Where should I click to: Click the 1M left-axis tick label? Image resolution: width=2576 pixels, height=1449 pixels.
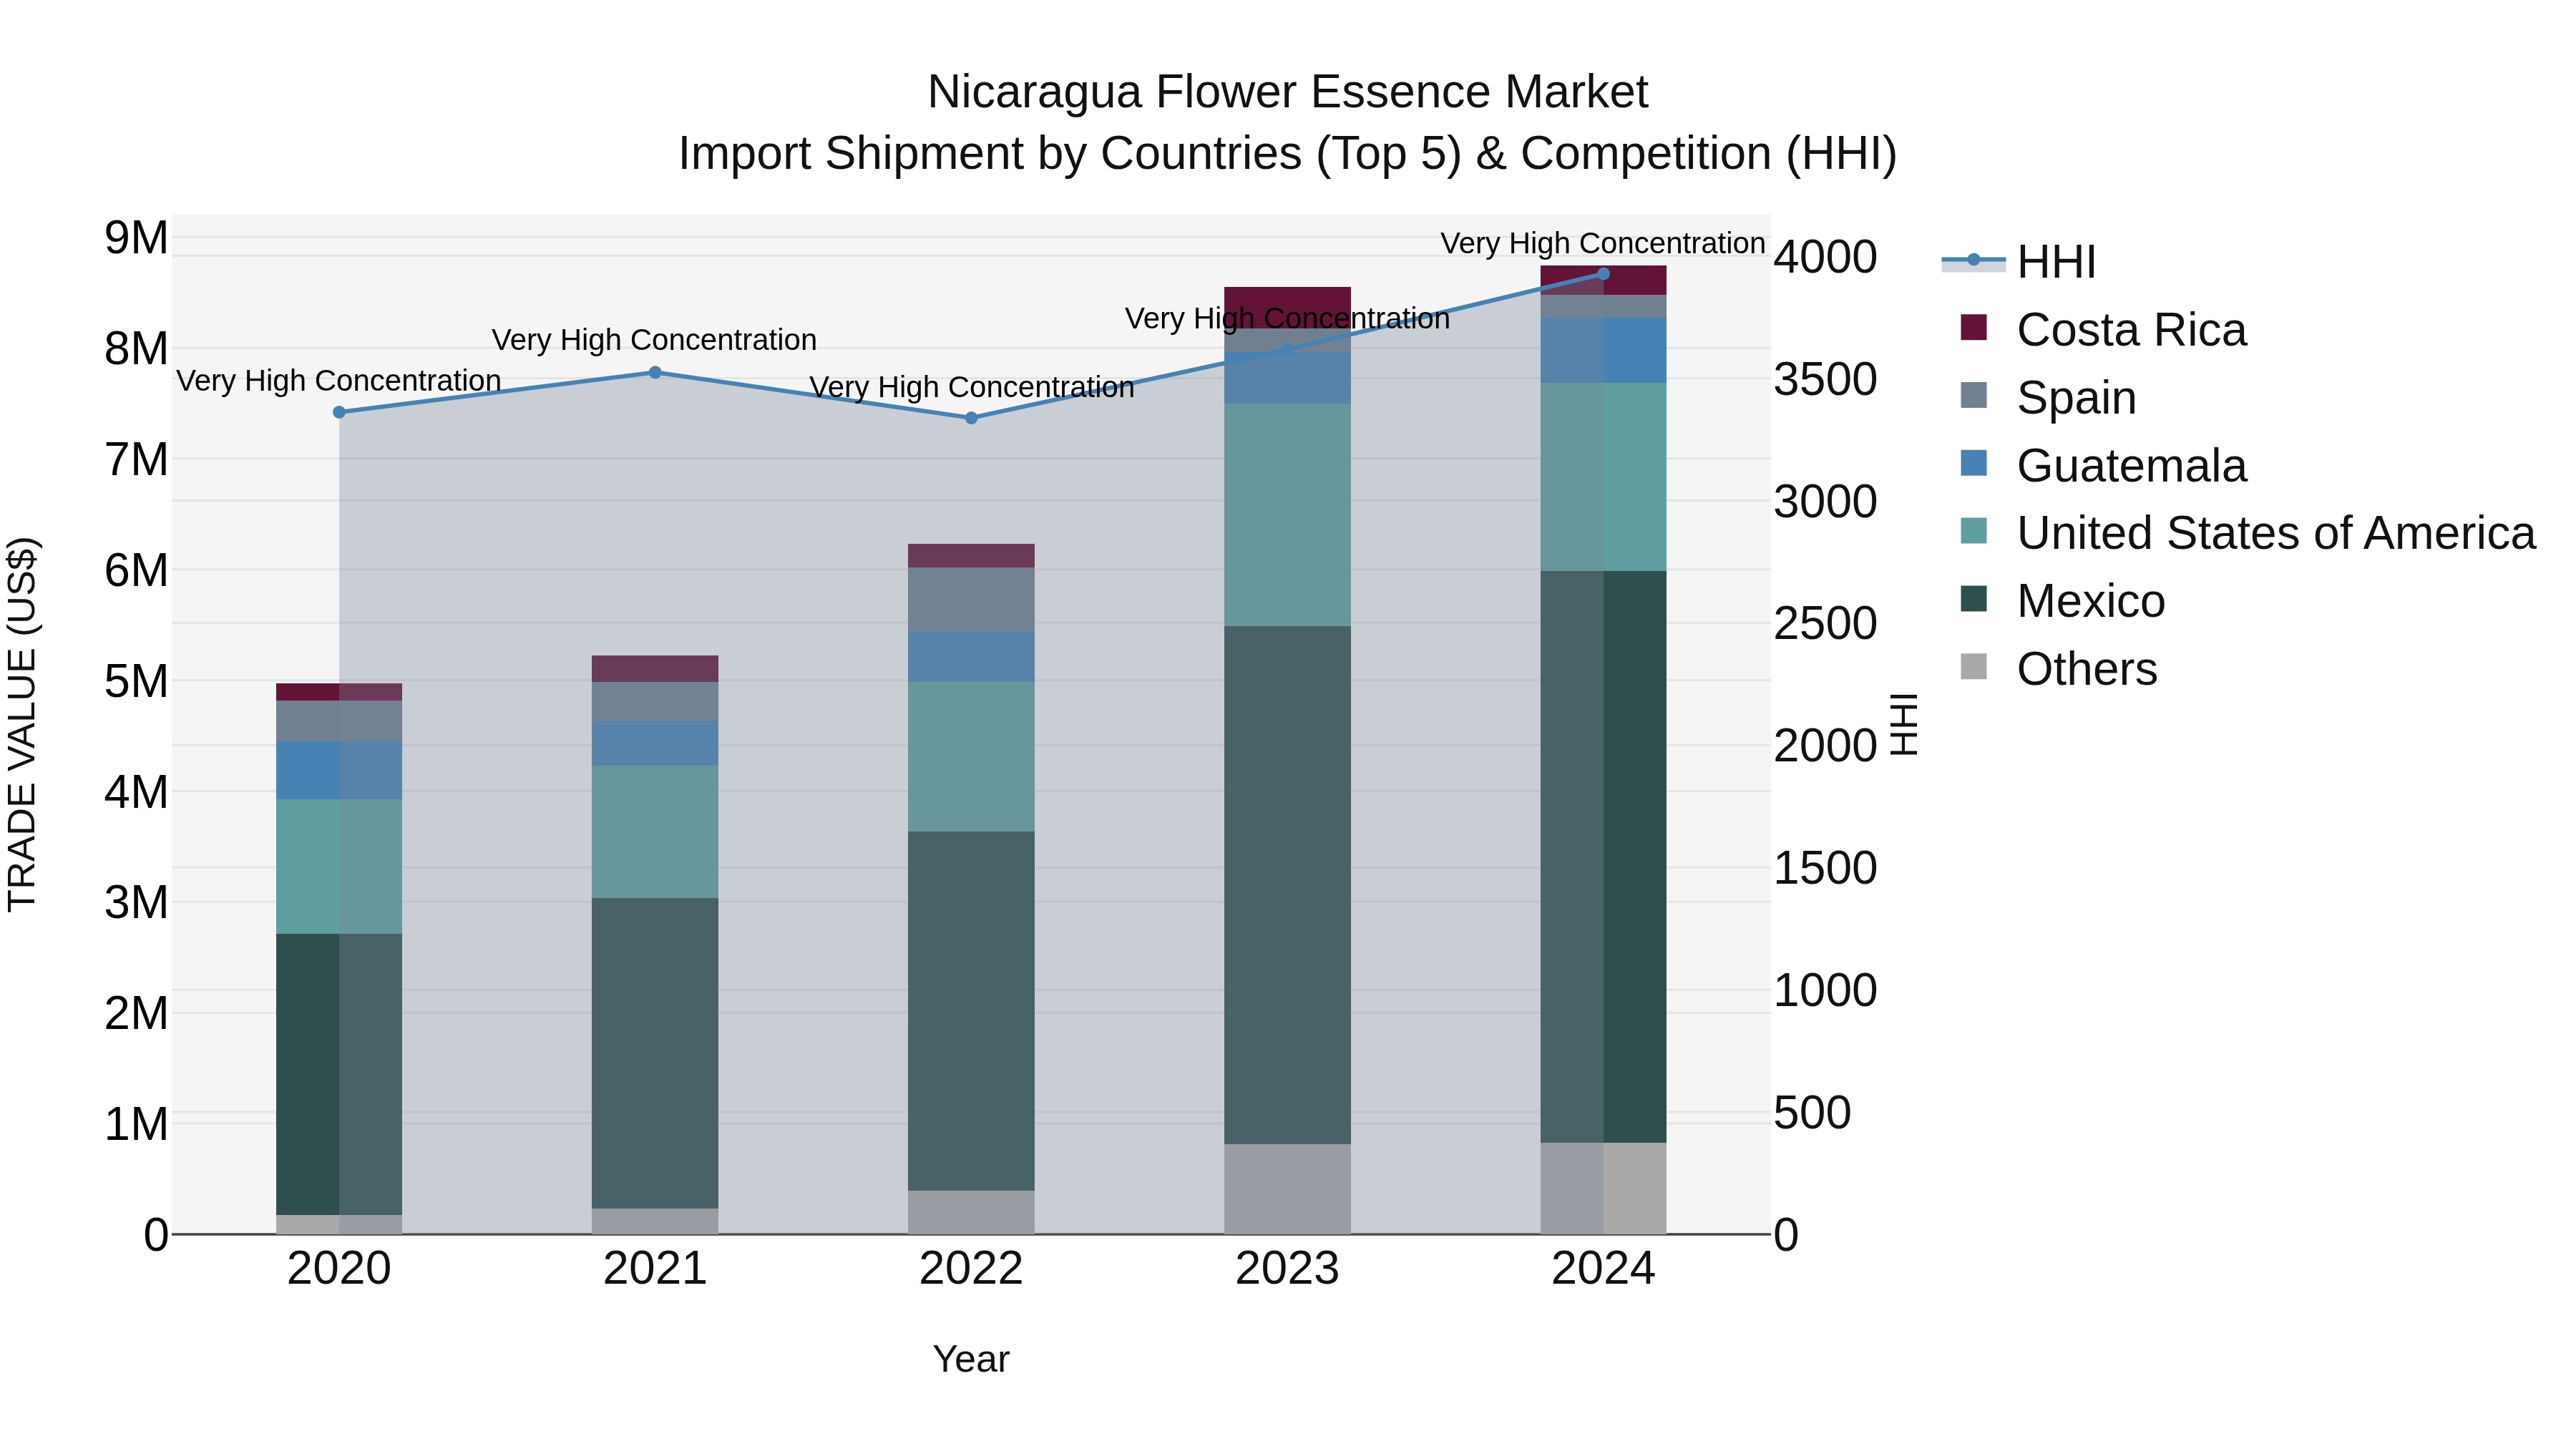[x=136, y=1125]
